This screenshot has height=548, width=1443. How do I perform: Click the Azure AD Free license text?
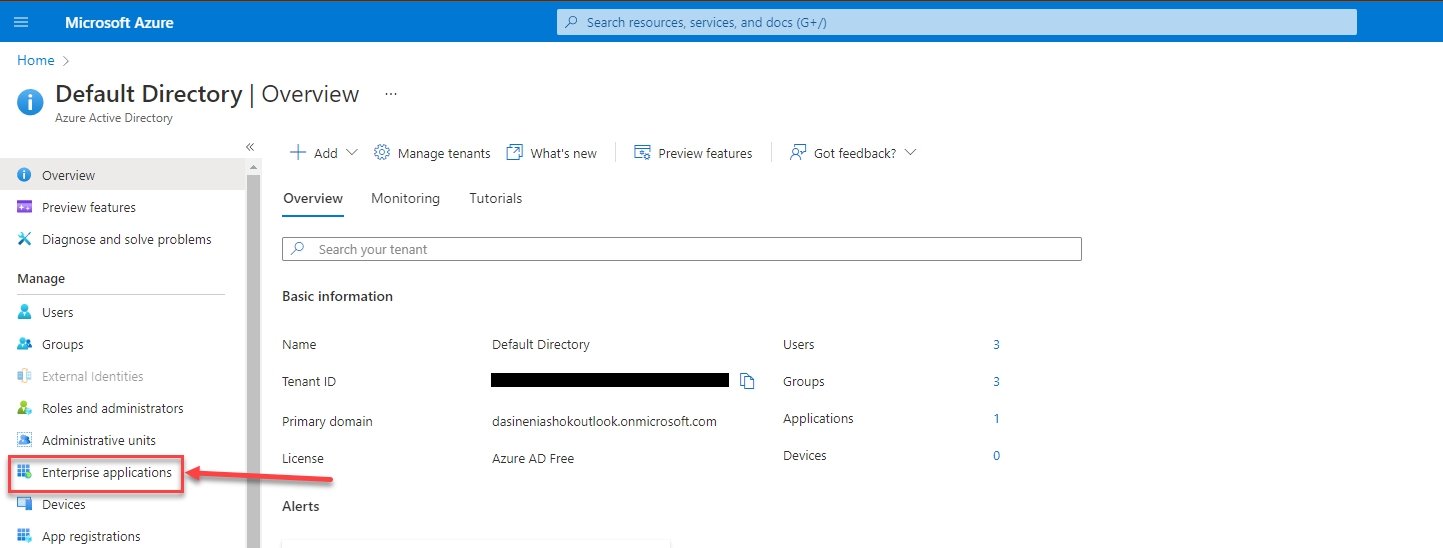(533, 458)
